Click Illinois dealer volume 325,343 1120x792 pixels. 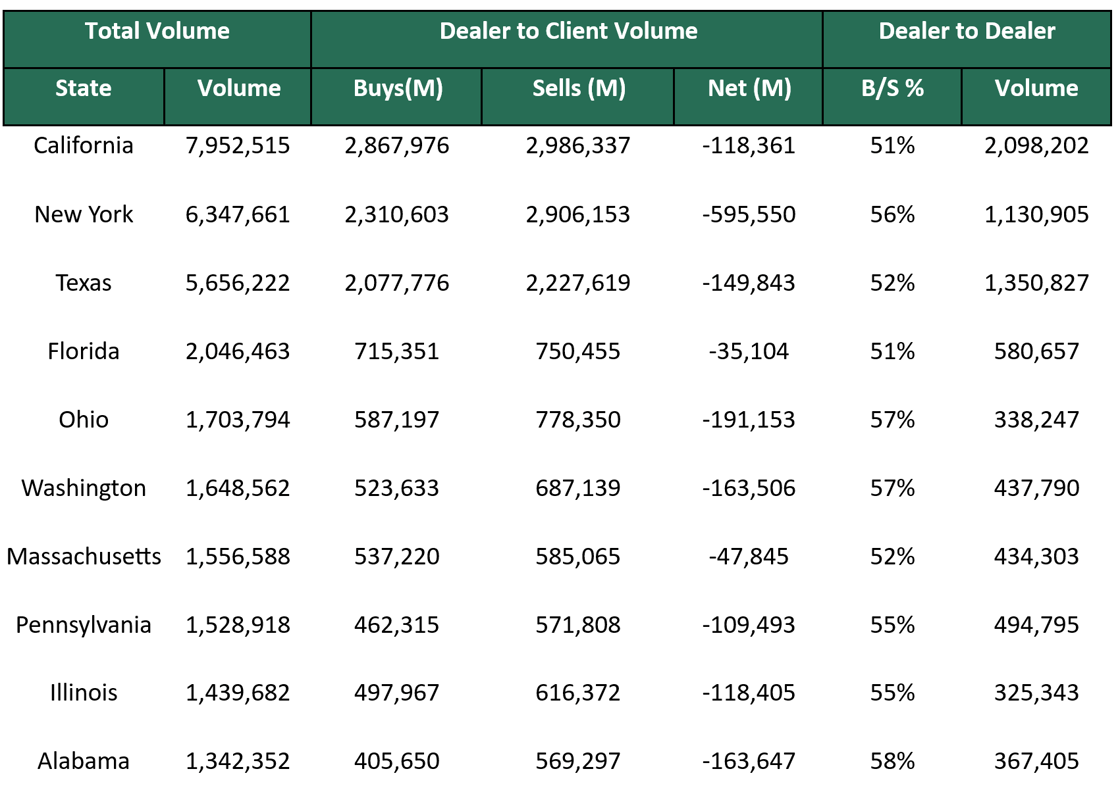pos(1036,693)
